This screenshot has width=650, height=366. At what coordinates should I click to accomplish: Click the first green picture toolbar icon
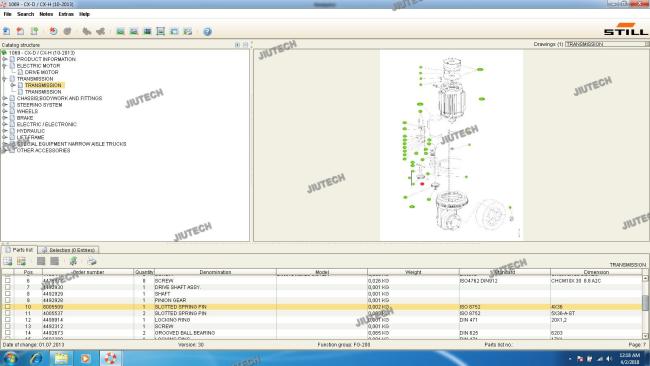[x=120, y=31]
